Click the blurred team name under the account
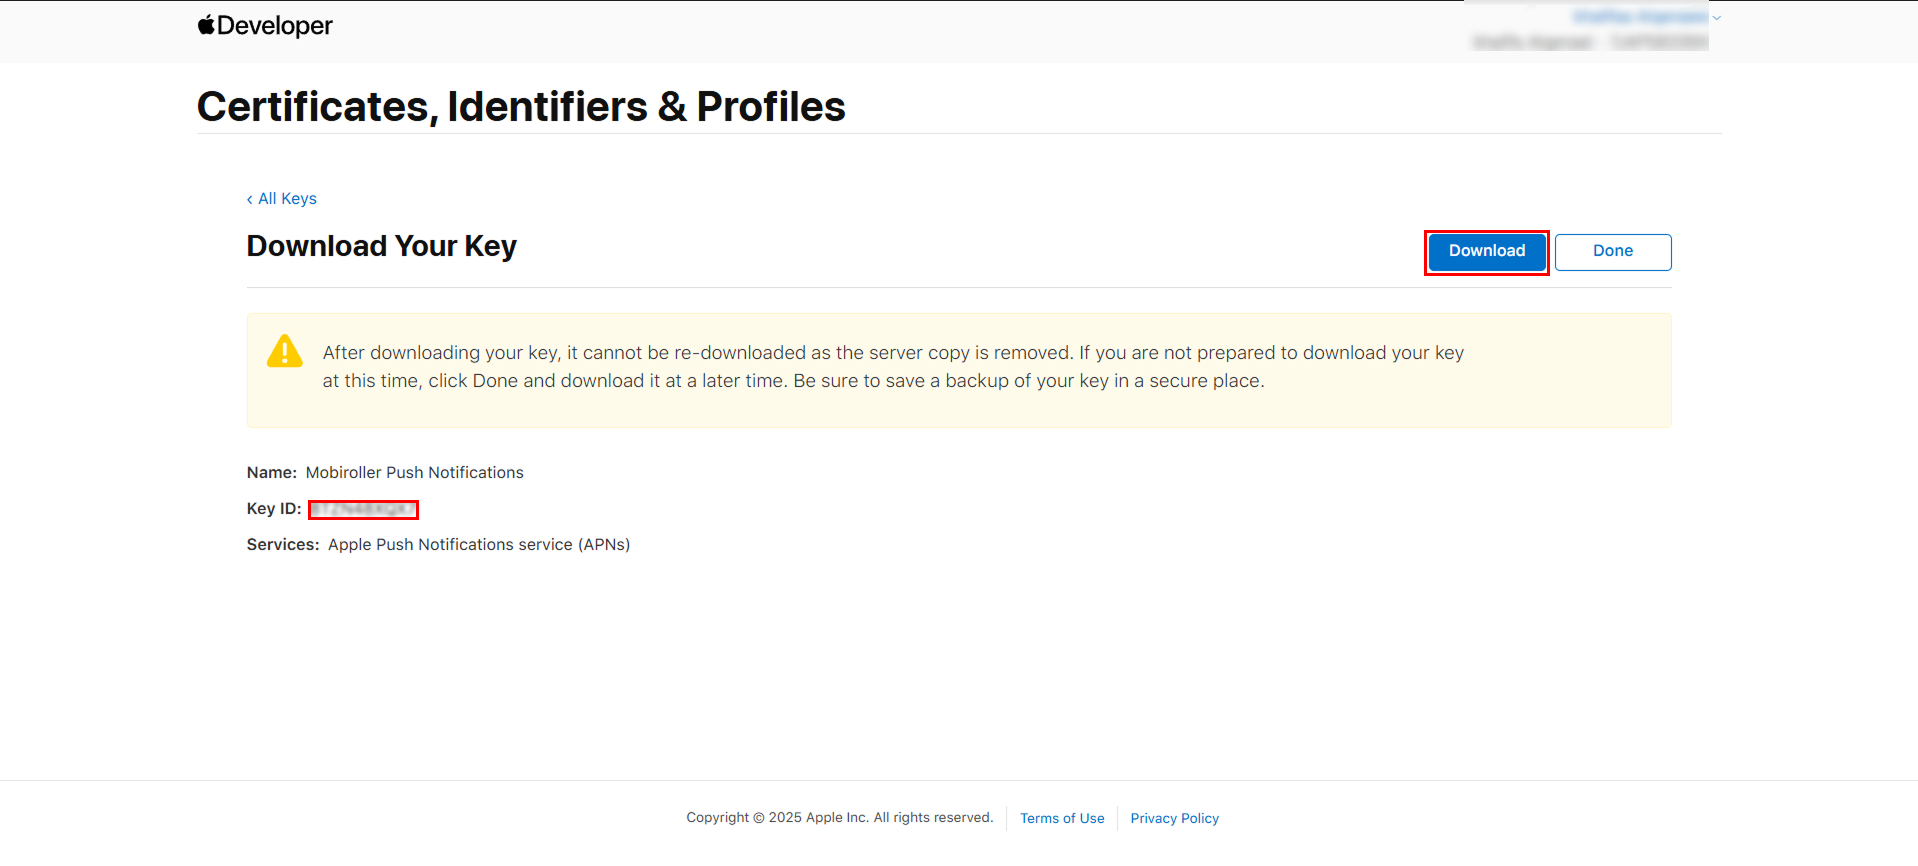Screen dimensions: 1918x866 pyautogui.click(x=1590, y=42)
